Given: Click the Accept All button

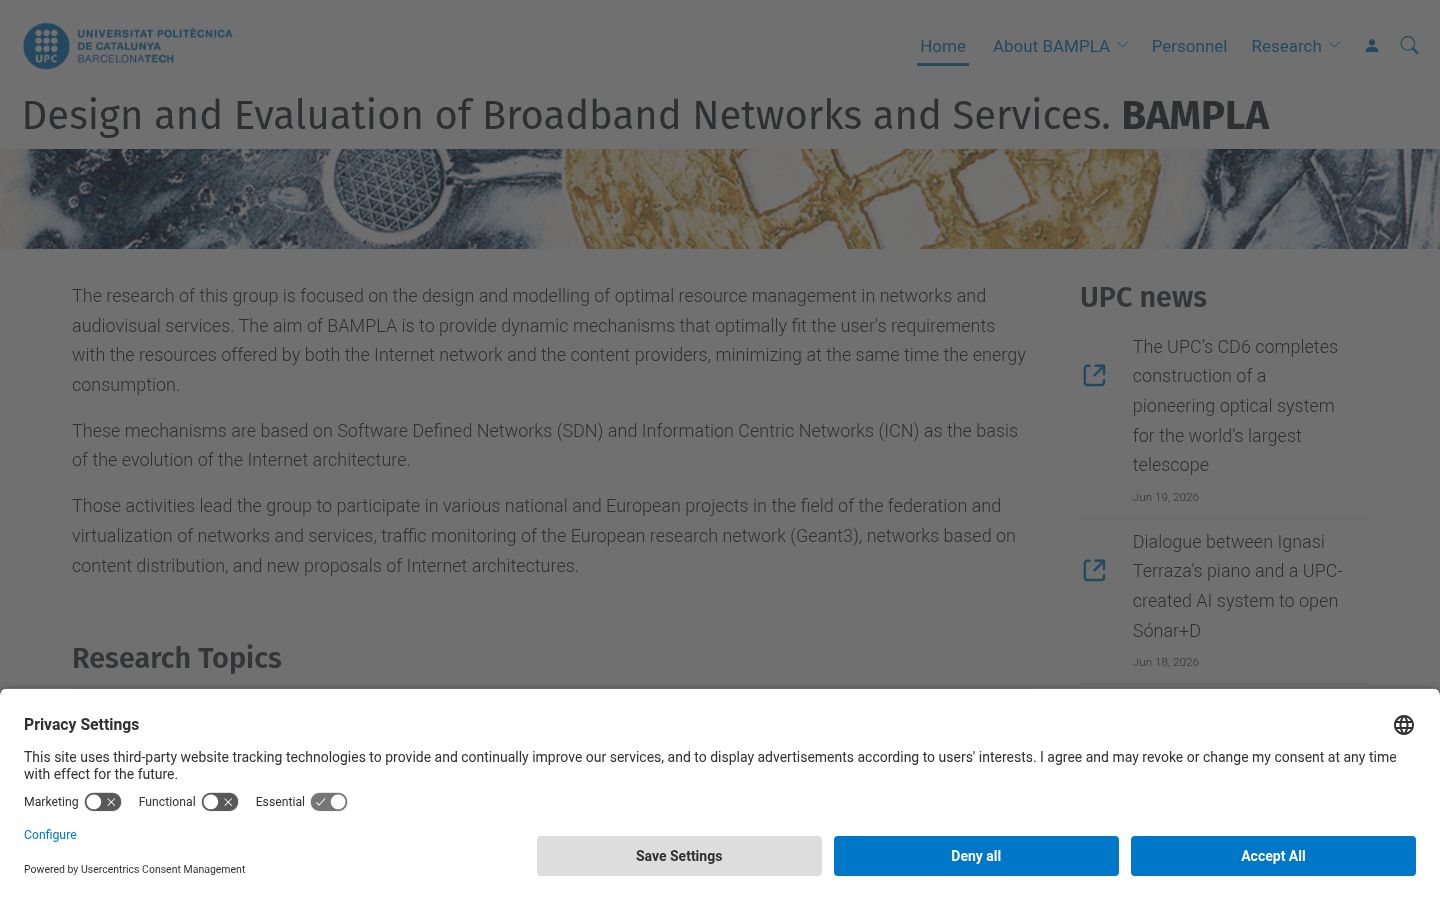Looking at the screenshot, I should [1273, 856].
